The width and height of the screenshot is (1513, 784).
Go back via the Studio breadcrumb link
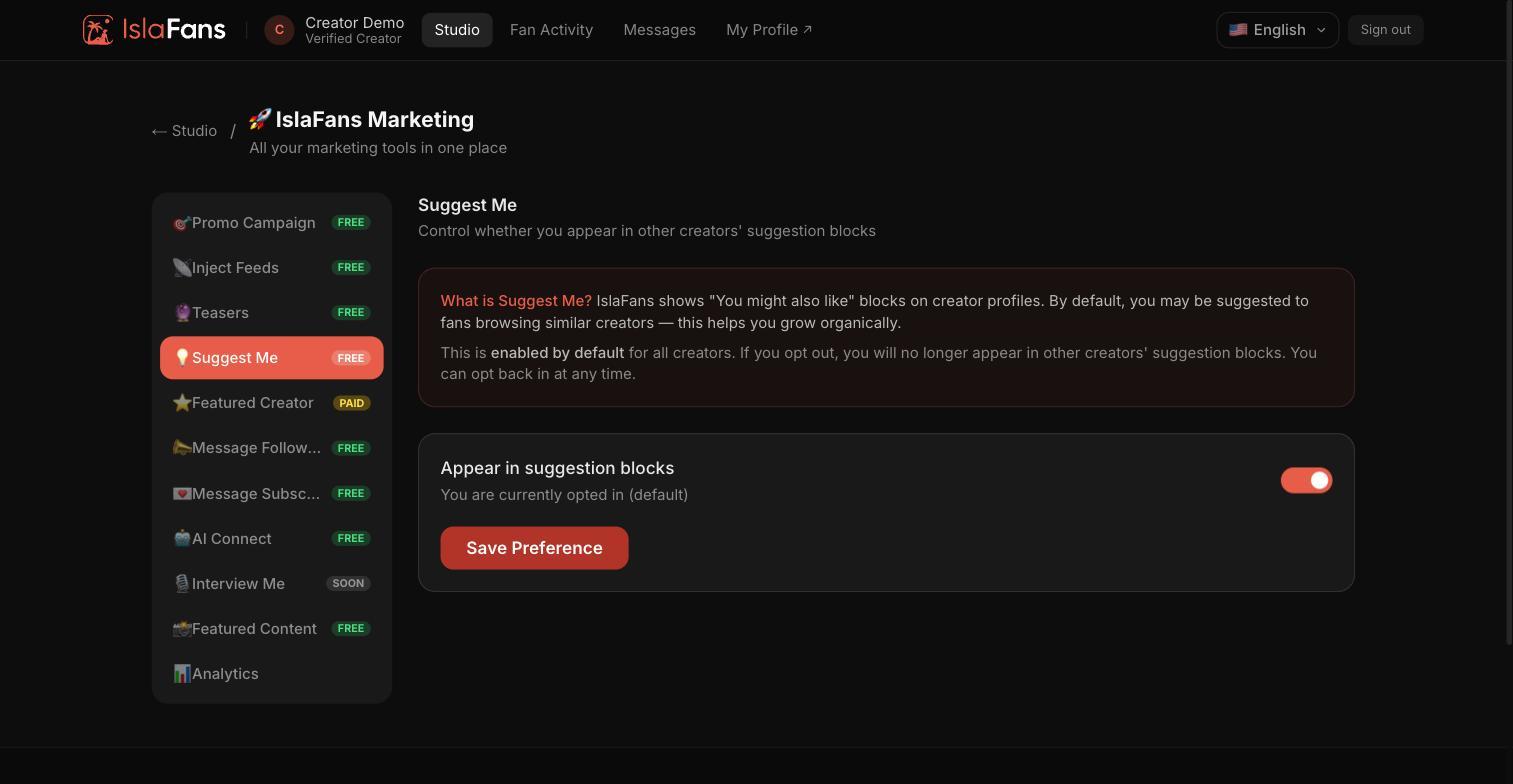tap(184, 131)
